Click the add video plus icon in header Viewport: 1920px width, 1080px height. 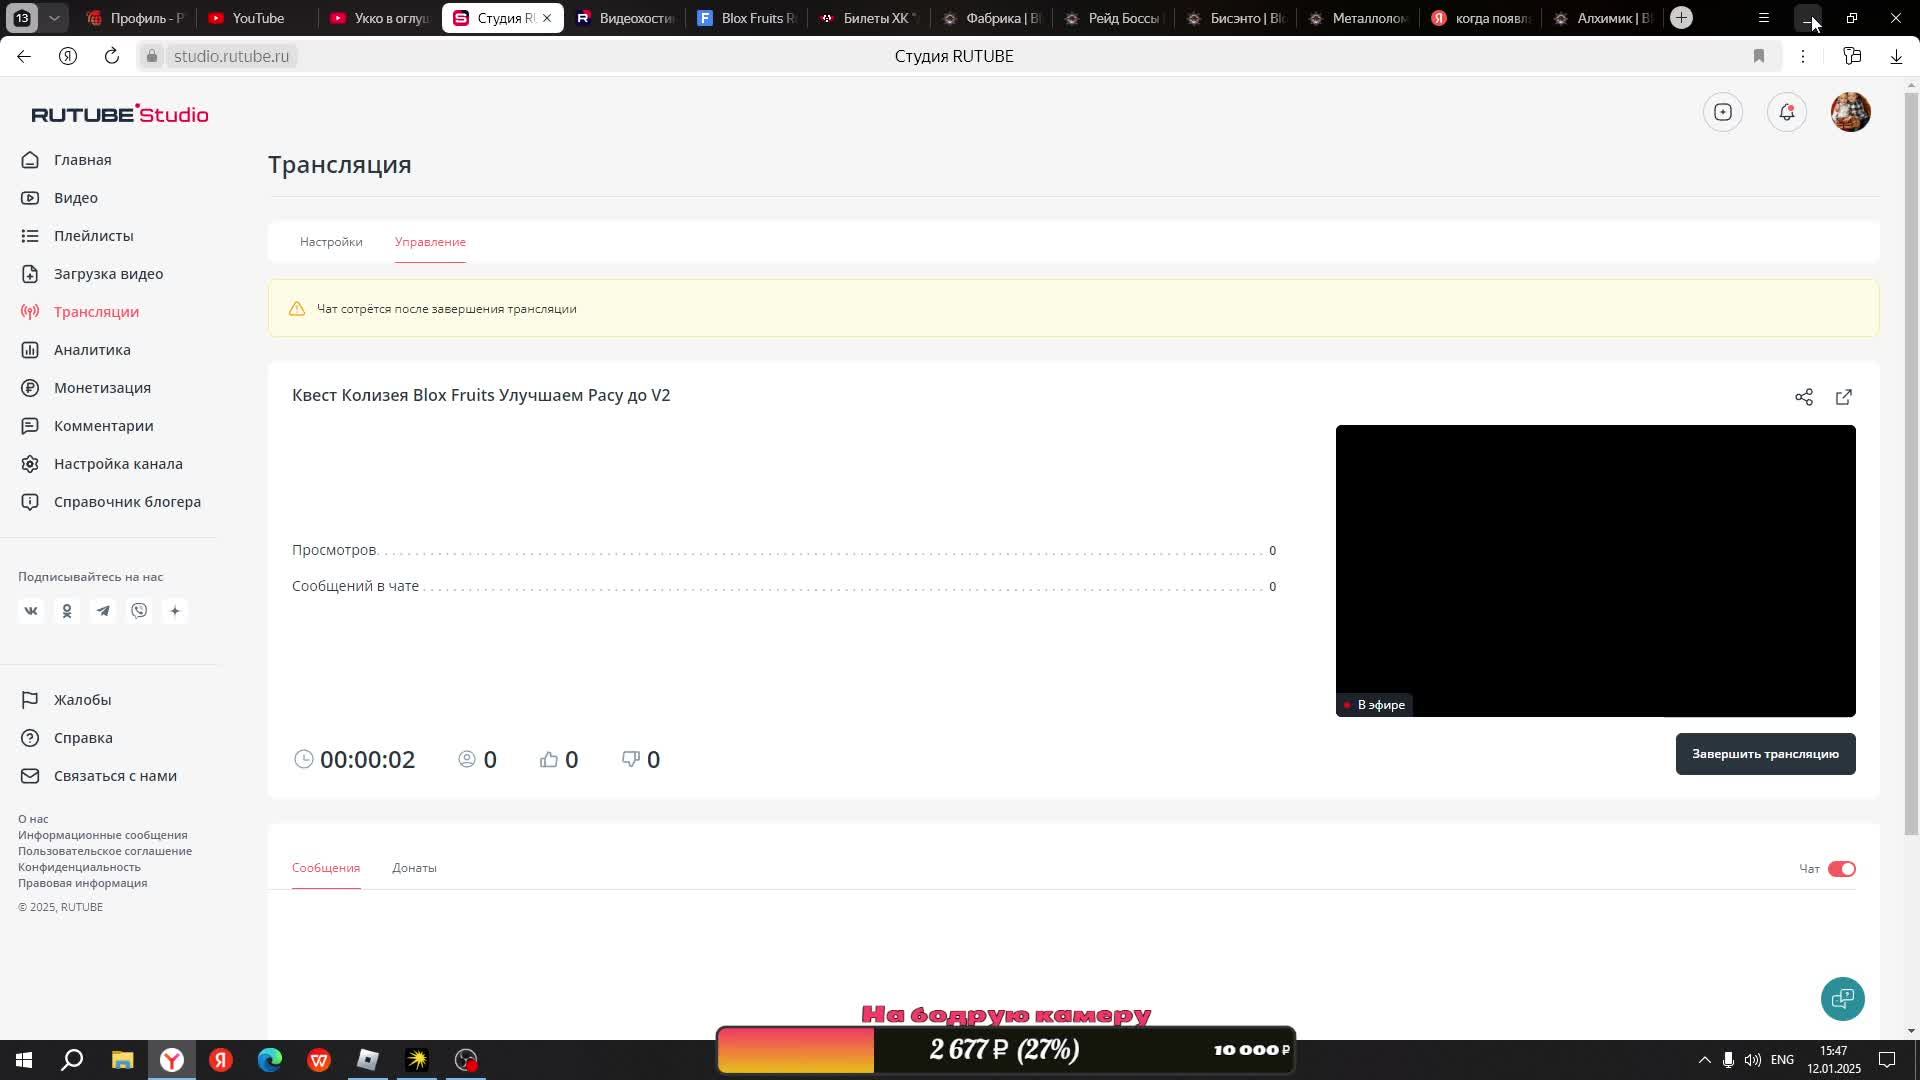click(1723, 112)
